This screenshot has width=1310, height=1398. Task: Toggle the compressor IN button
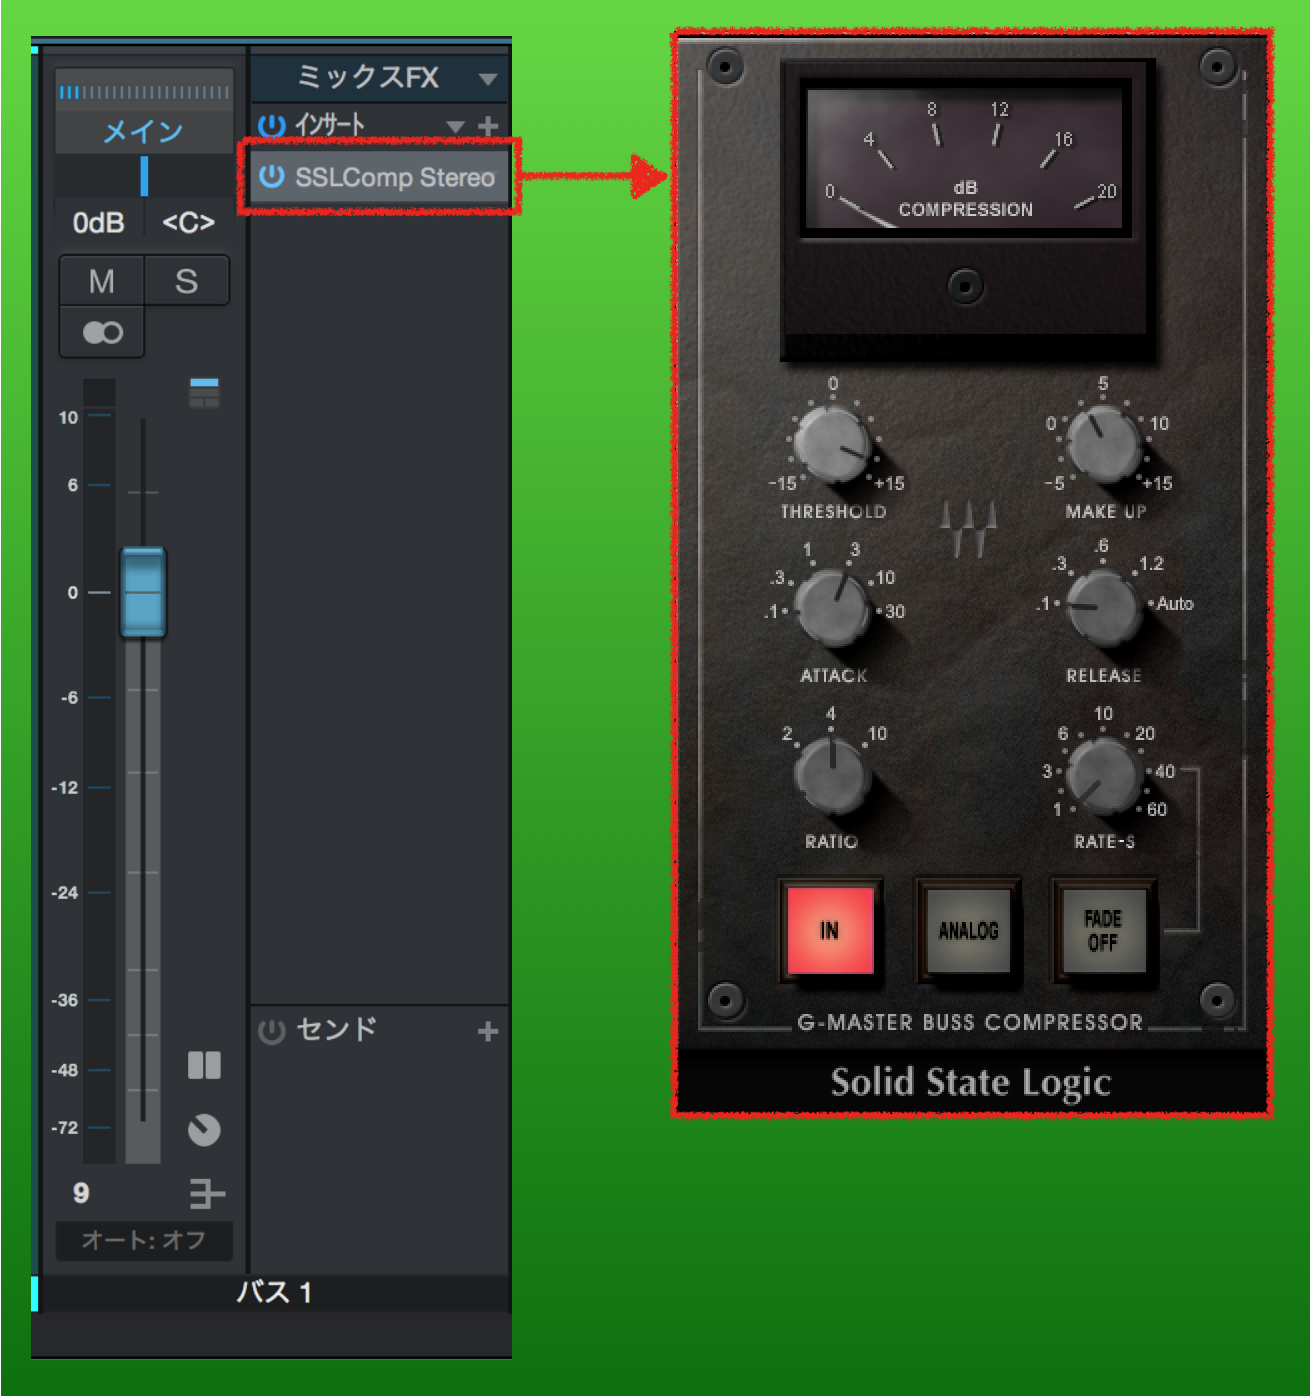click(x=830, y=930)
